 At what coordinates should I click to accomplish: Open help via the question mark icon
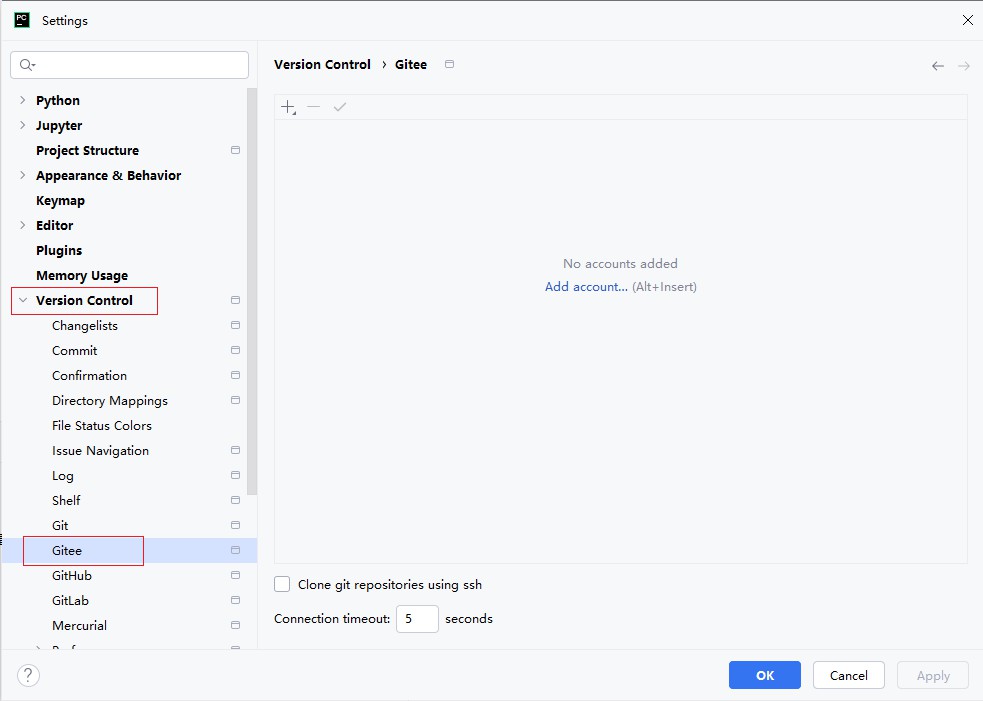click(x=28, y=675)
